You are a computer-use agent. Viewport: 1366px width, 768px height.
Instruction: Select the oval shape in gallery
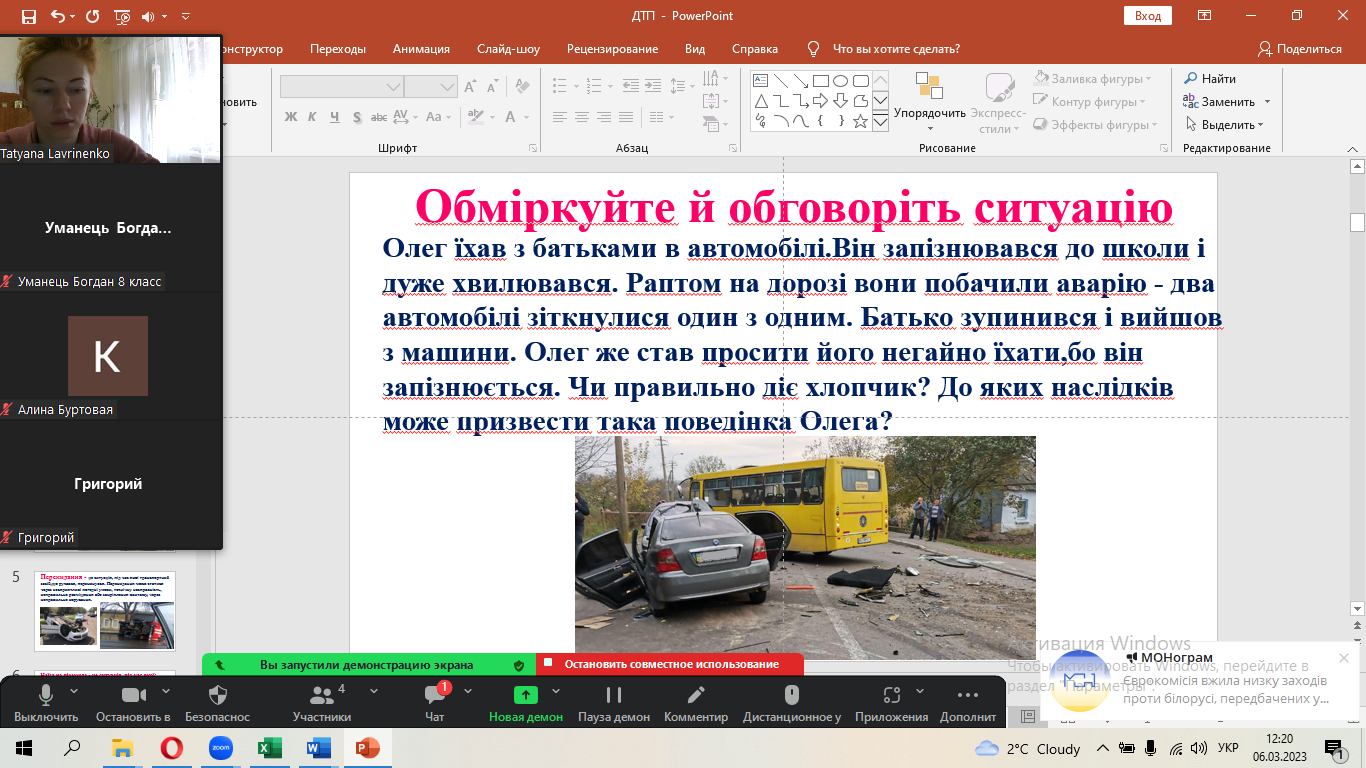click(x=840, y=81)
